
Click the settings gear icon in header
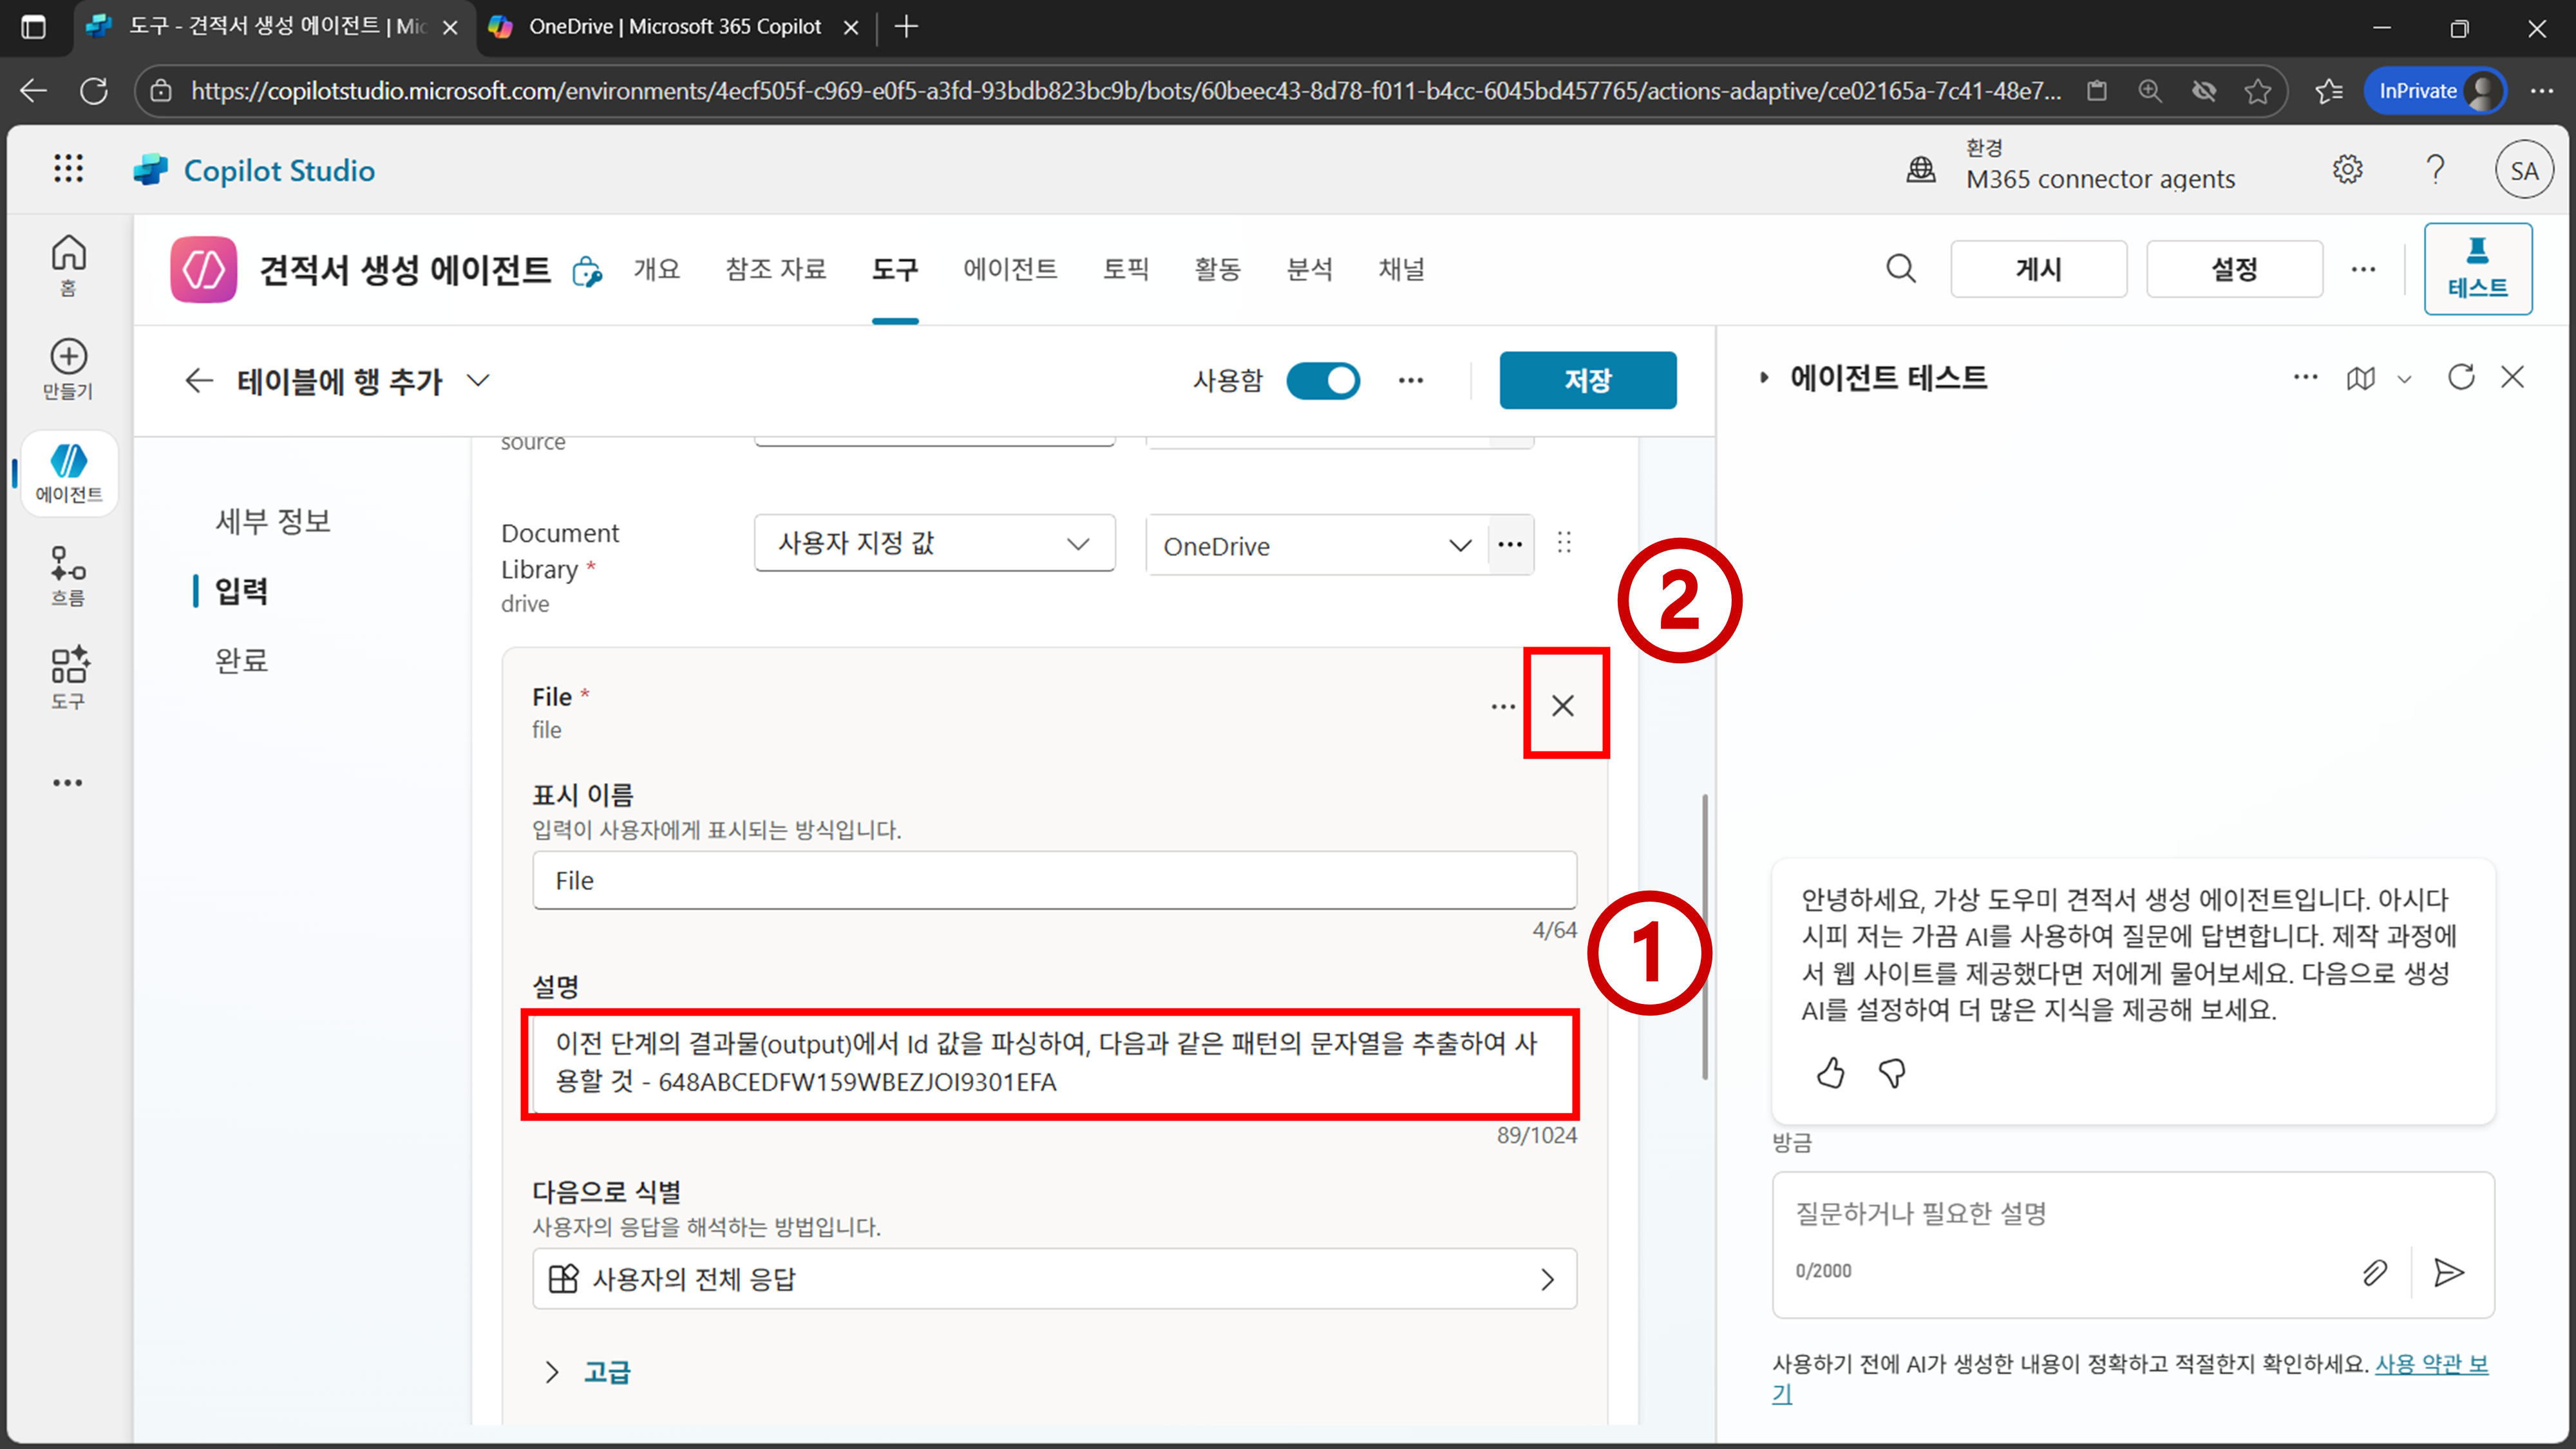2347,169
